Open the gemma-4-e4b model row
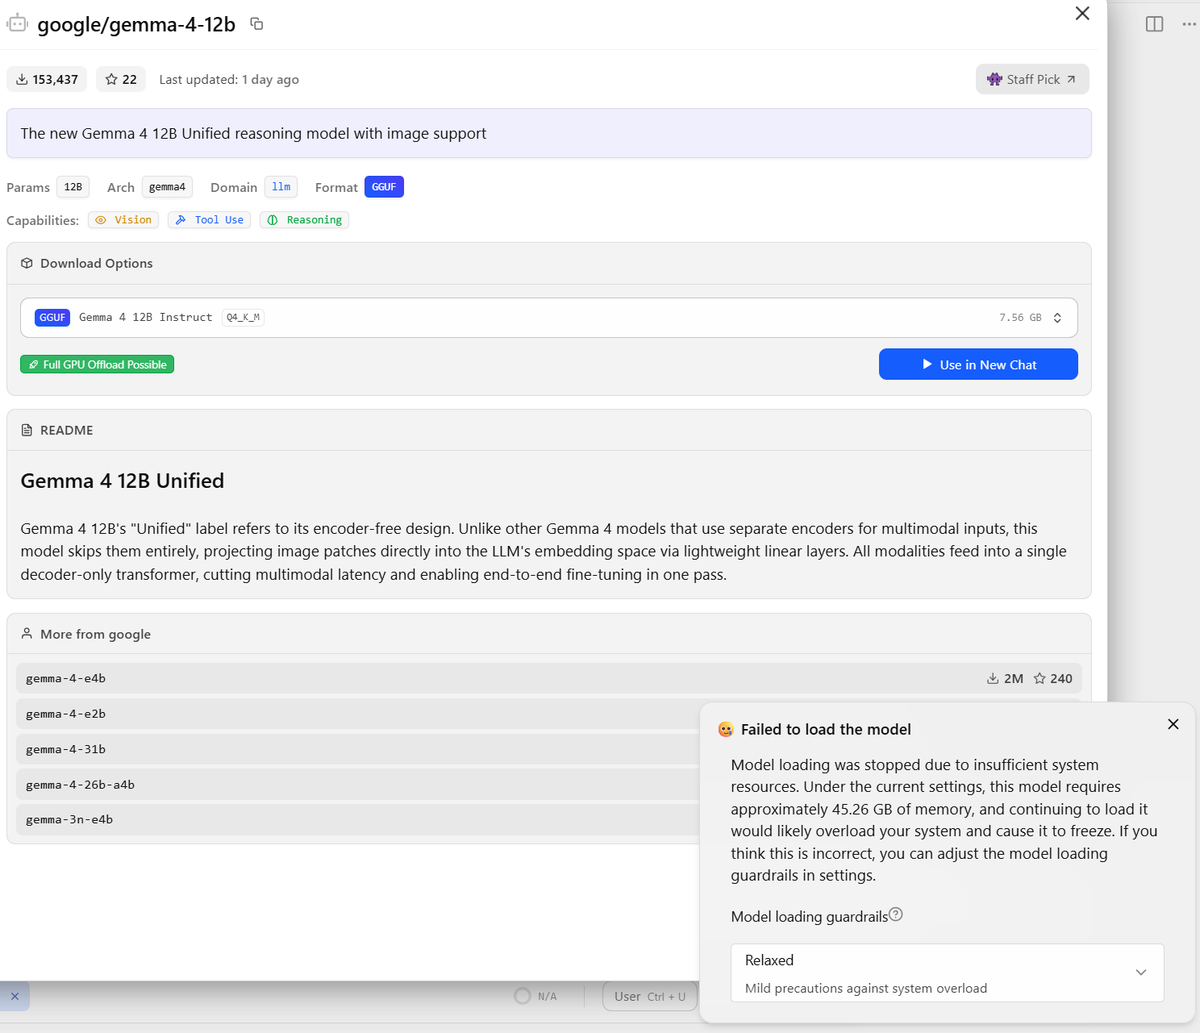The width and height of the screenshot is (1200, 1033). point(549,678)
